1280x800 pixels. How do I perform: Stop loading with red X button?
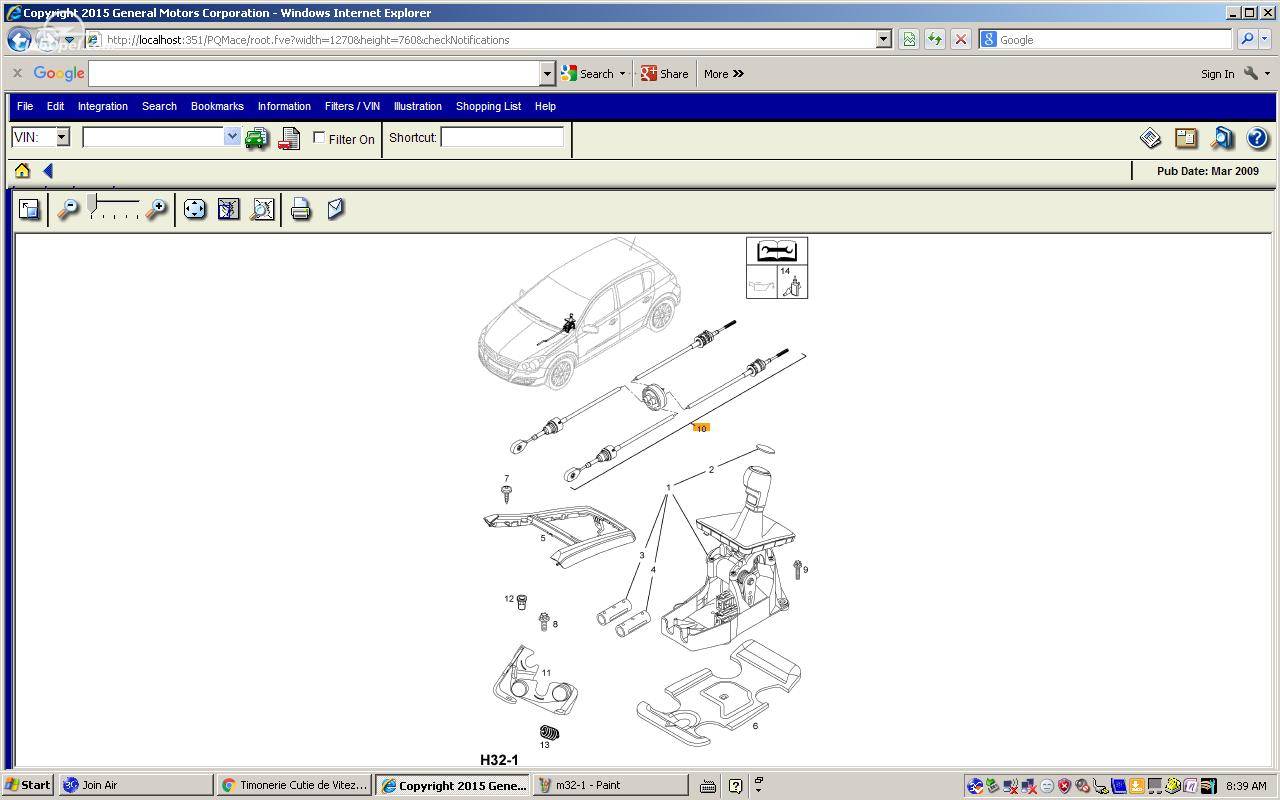961,39
